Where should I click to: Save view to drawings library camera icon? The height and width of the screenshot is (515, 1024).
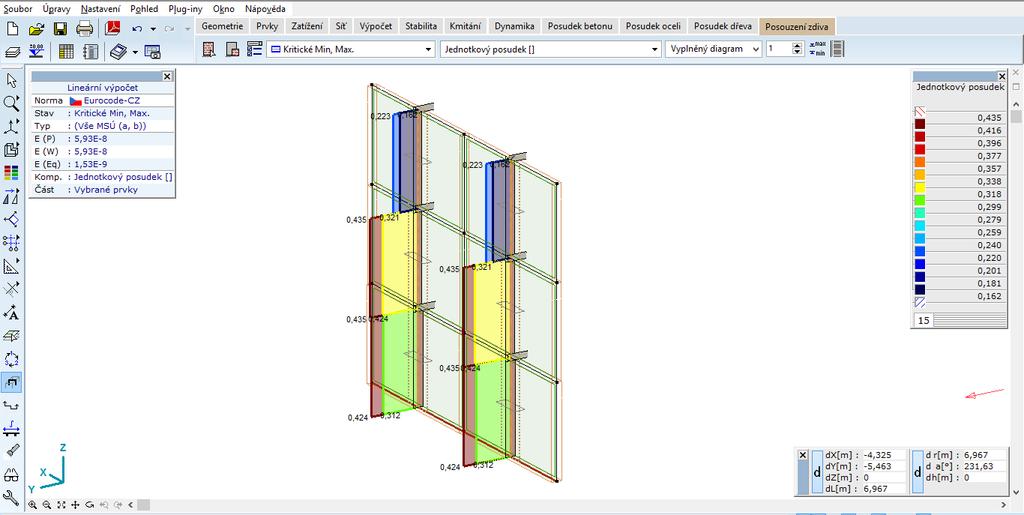152,51
